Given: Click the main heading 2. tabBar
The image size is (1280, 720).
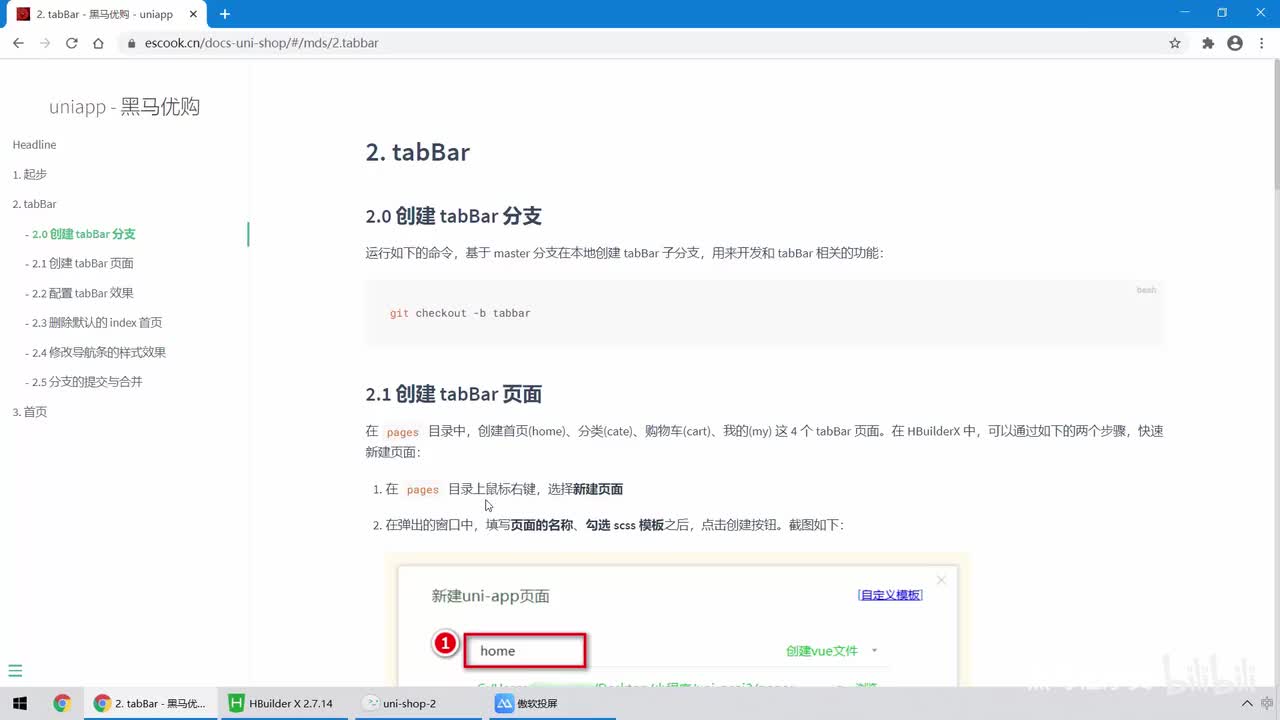Looking at the screenshot, I should tap(418, 152).
